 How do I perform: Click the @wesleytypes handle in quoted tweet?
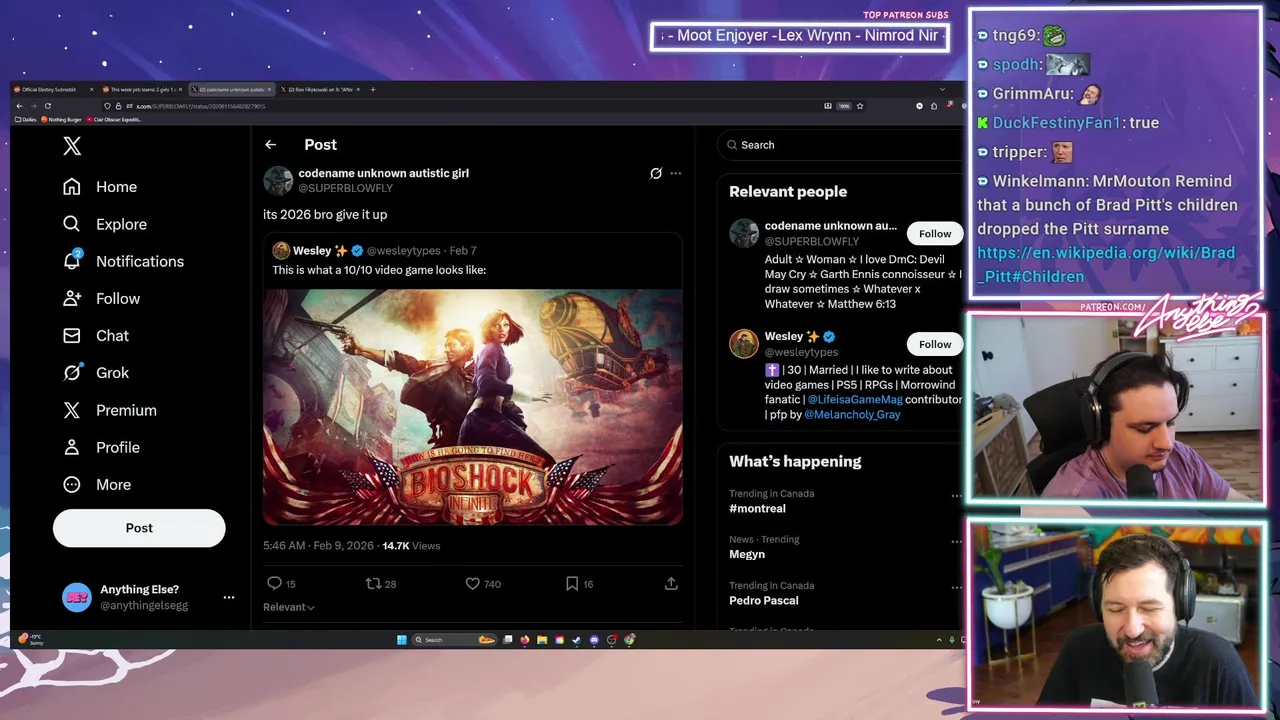click(x=403, y=251)
